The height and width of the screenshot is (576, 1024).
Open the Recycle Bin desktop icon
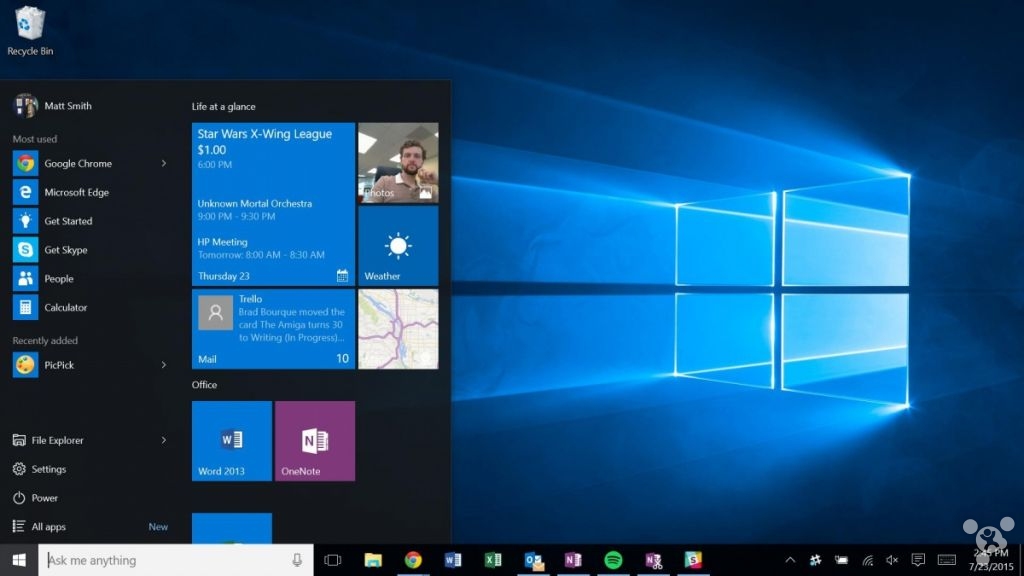click(x=30, y=31)
